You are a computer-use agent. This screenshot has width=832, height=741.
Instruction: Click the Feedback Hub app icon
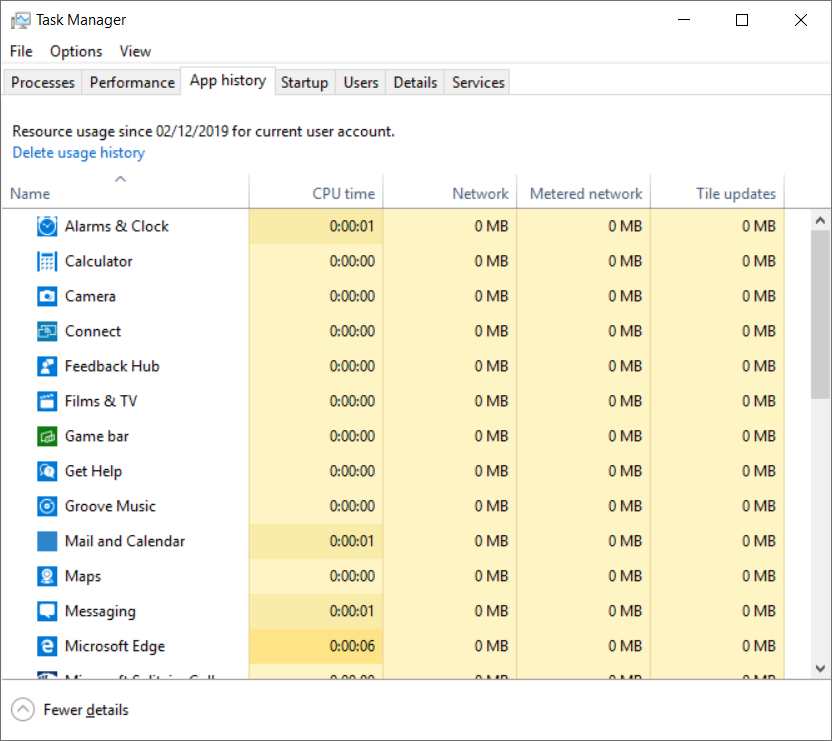pos(47,366)
